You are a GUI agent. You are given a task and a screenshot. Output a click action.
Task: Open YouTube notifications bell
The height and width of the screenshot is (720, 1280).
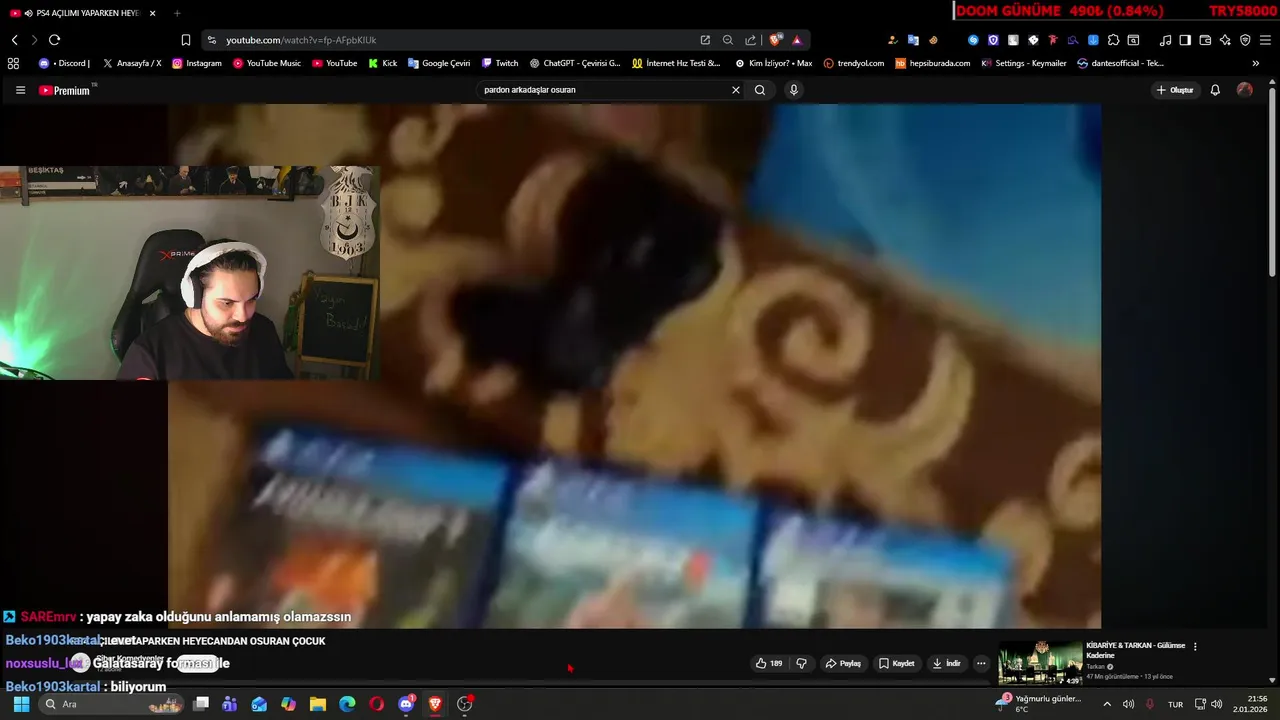tap(1215, 90)
